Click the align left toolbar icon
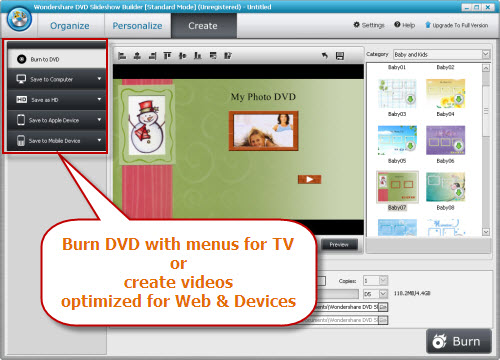 (x=122, y=56)
